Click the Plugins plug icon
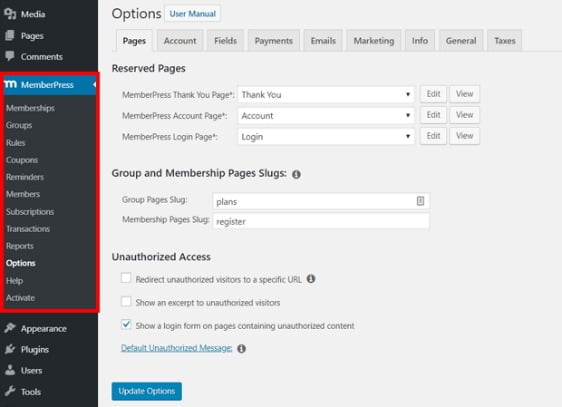Viewport: 562px width, 407px height. pyautogui.click(x=10, y=349)
